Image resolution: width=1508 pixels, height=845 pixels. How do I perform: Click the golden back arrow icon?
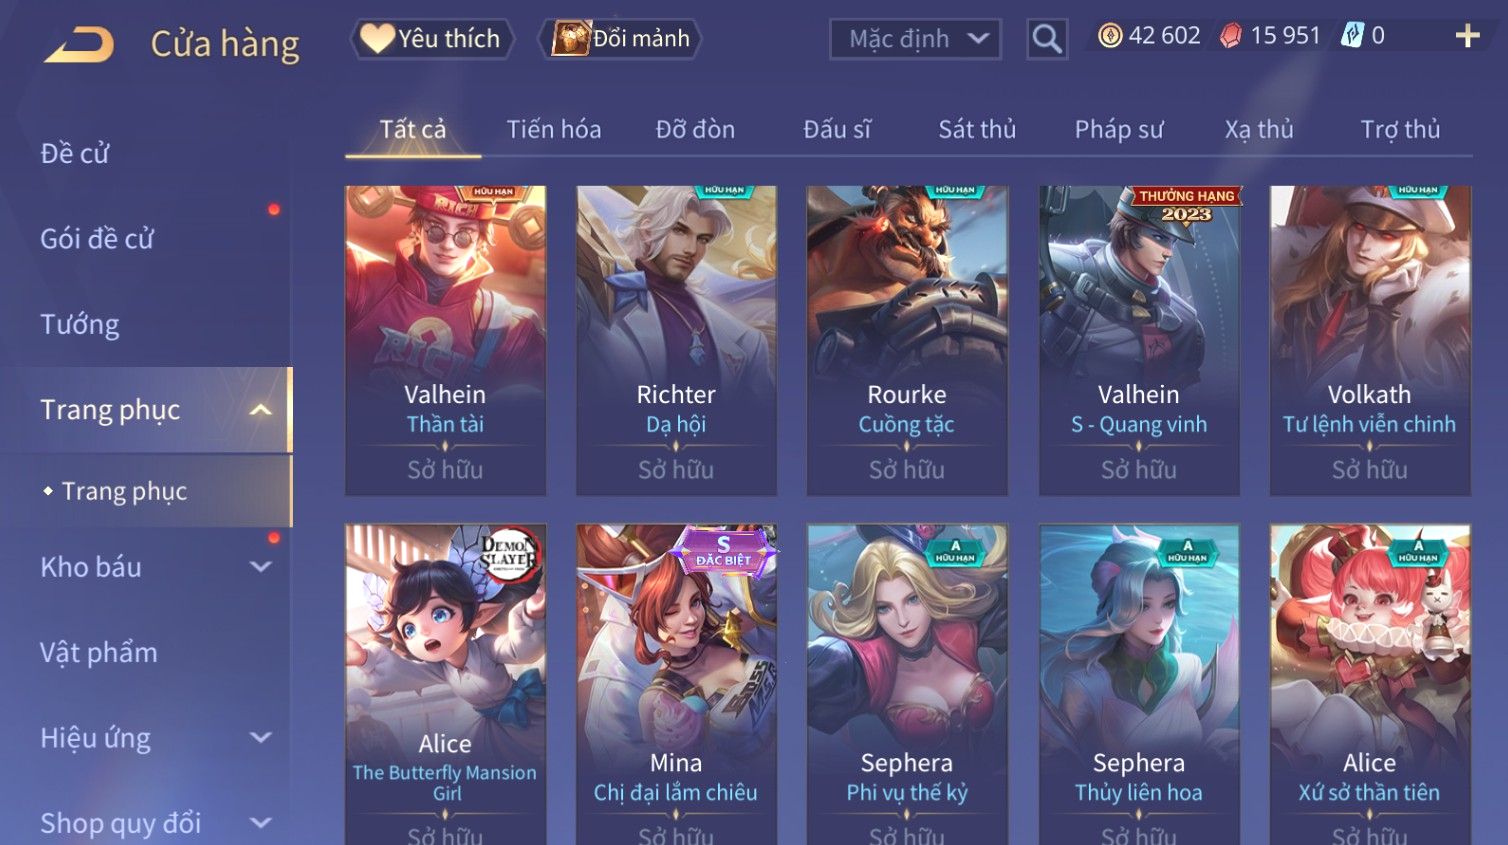(79, 45)
